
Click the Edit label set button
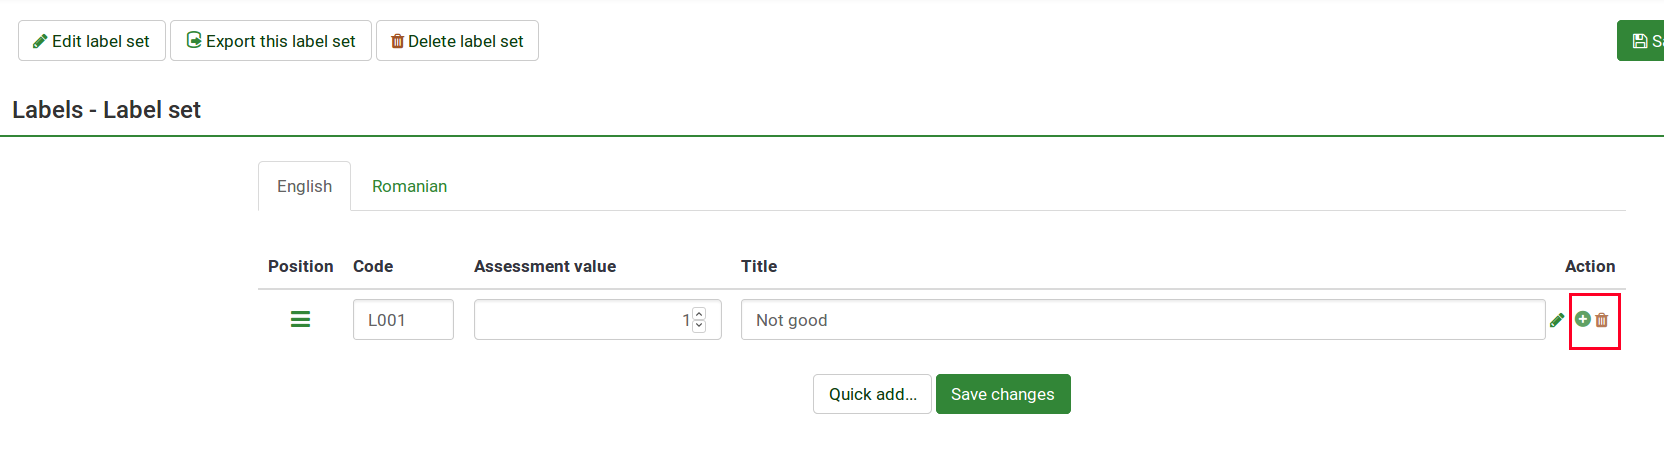pyautogui.click(x=92, y=41)
